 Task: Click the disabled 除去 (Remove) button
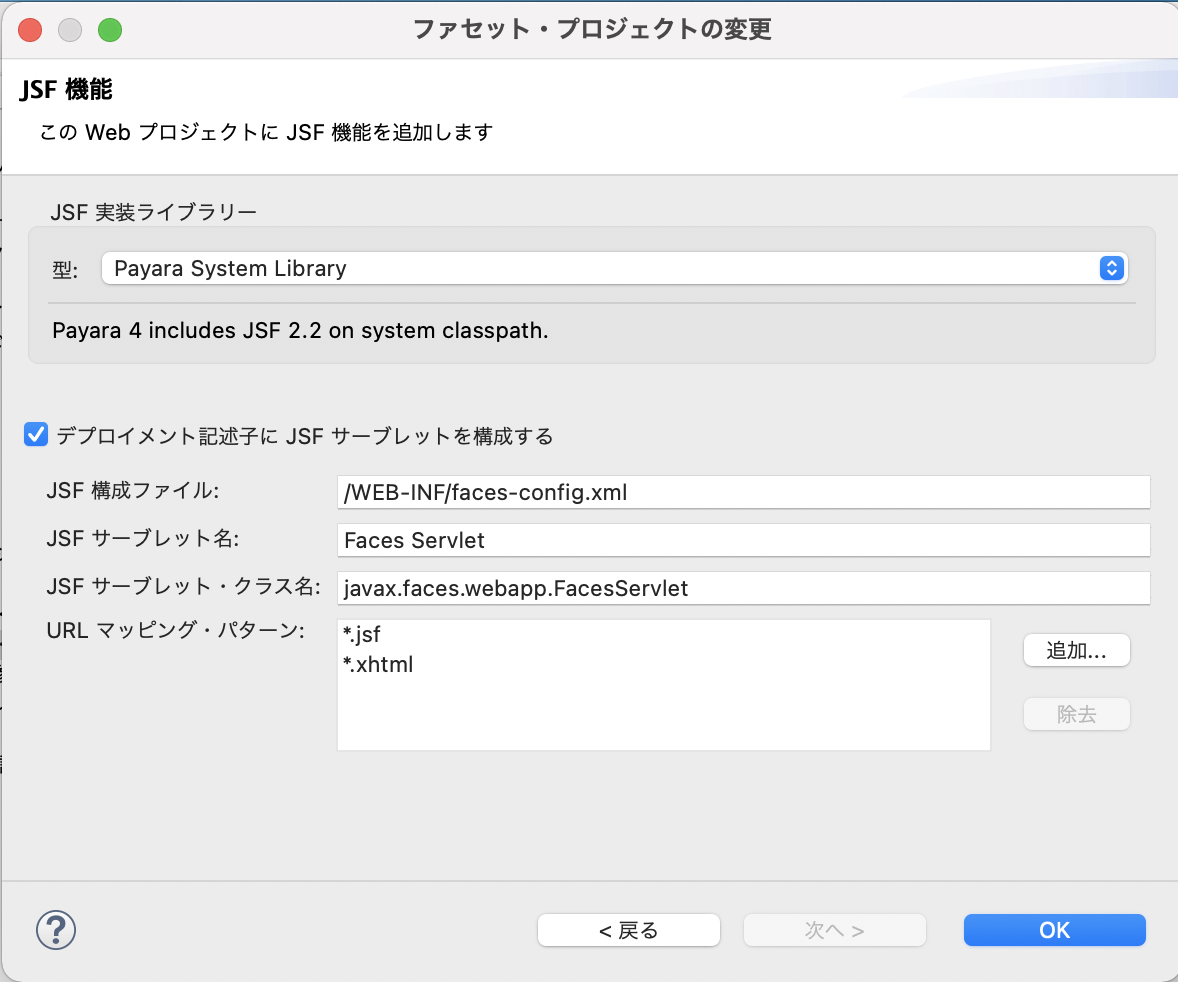[1076, 714]
